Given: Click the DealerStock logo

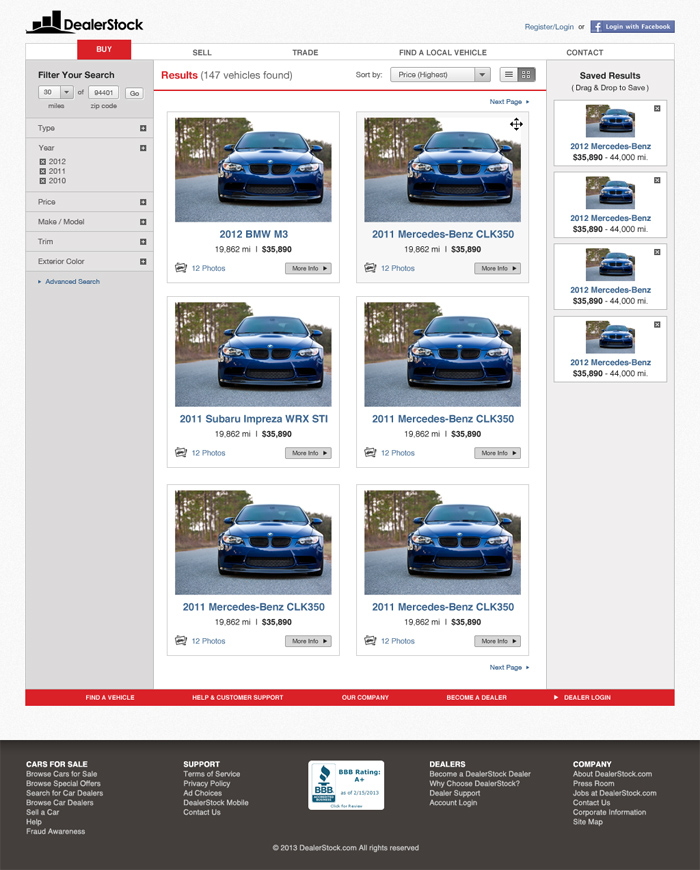Looking at the screenshot, I should tap(84, 23).
